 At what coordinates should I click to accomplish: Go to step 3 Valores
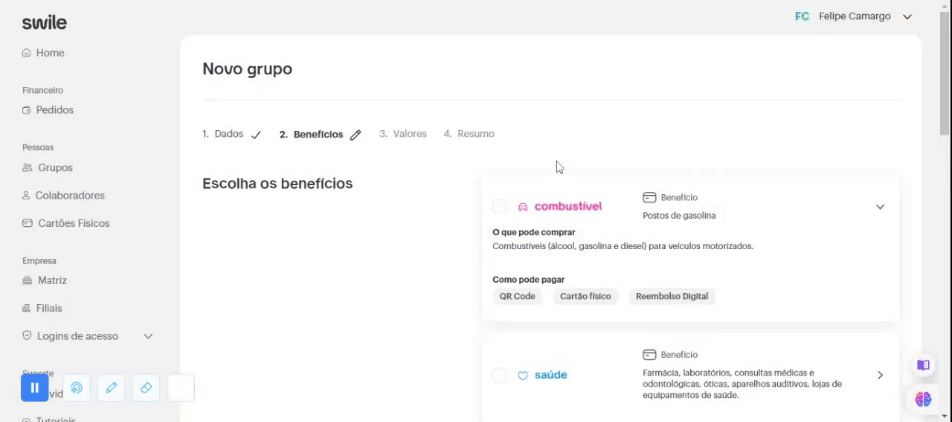(403, 134)
